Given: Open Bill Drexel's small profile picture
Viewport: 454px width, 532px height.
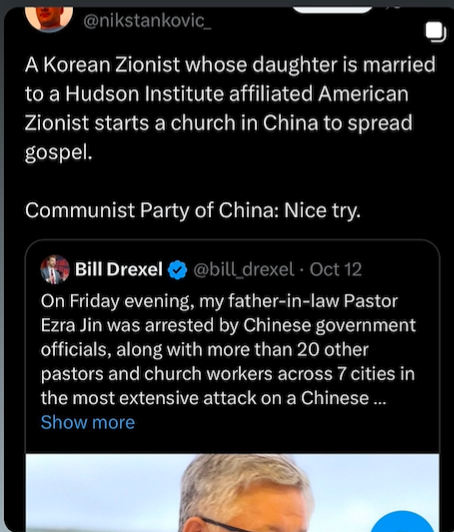Looking at the screenshot, I should click(55, 270).
